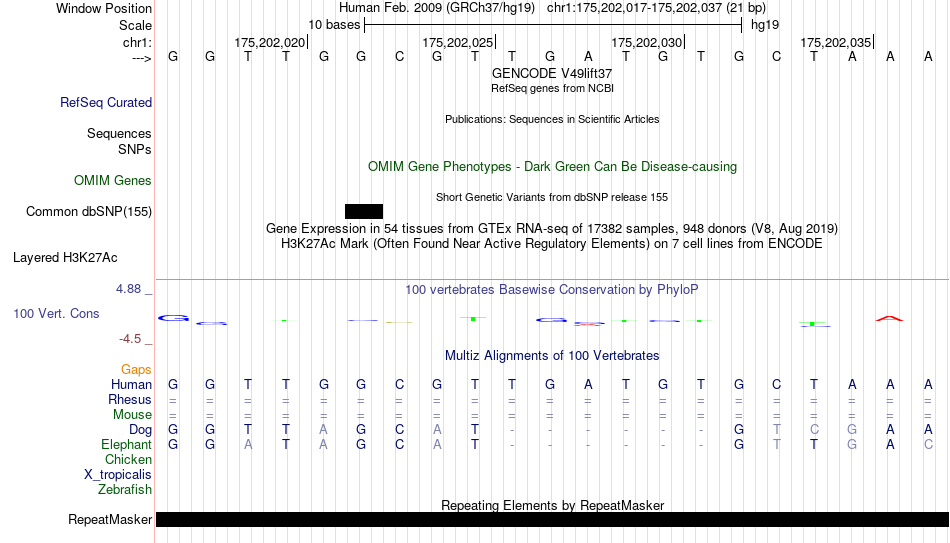Select the RepeatMasker track label

point(110,519)
